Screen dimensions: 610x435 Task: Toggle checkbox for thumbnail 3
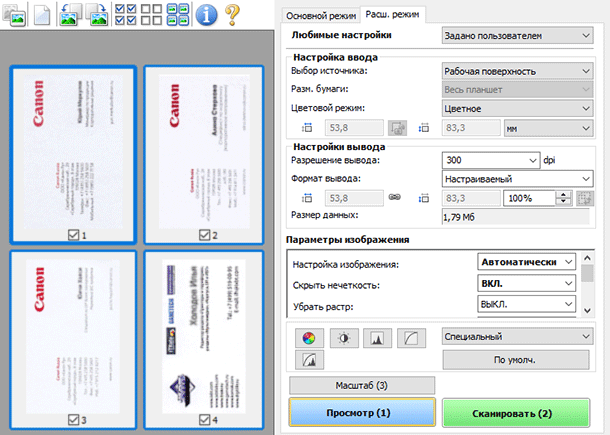[73, 420]
